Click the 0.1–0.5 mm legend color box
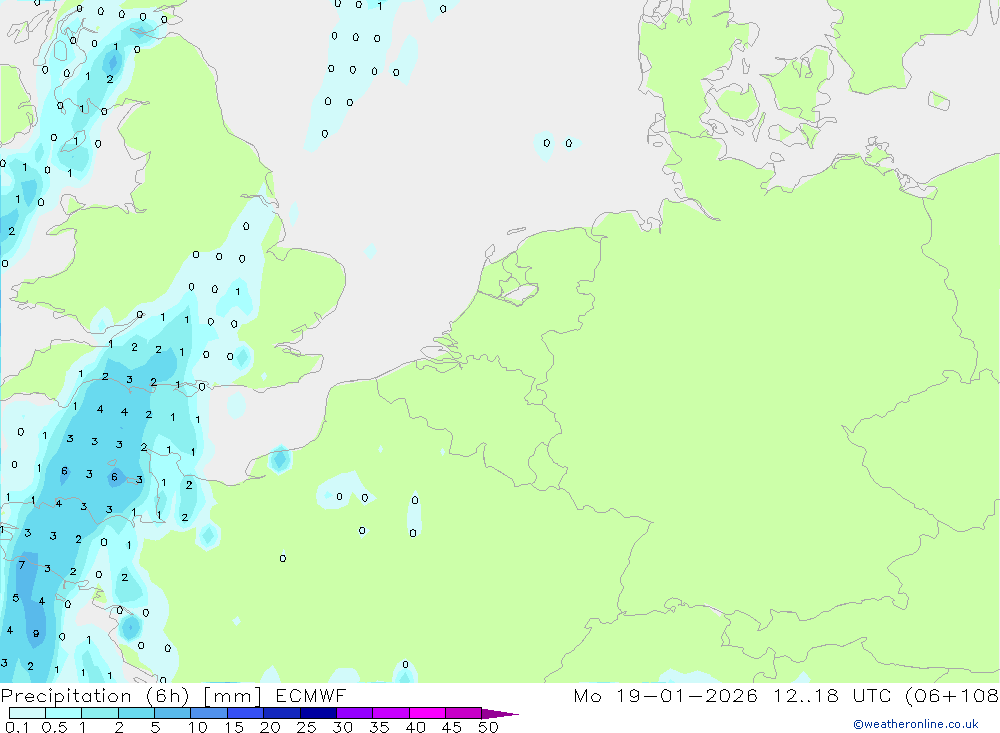Viewport: 1000px width, 733px height. click(x=27, y=713)
